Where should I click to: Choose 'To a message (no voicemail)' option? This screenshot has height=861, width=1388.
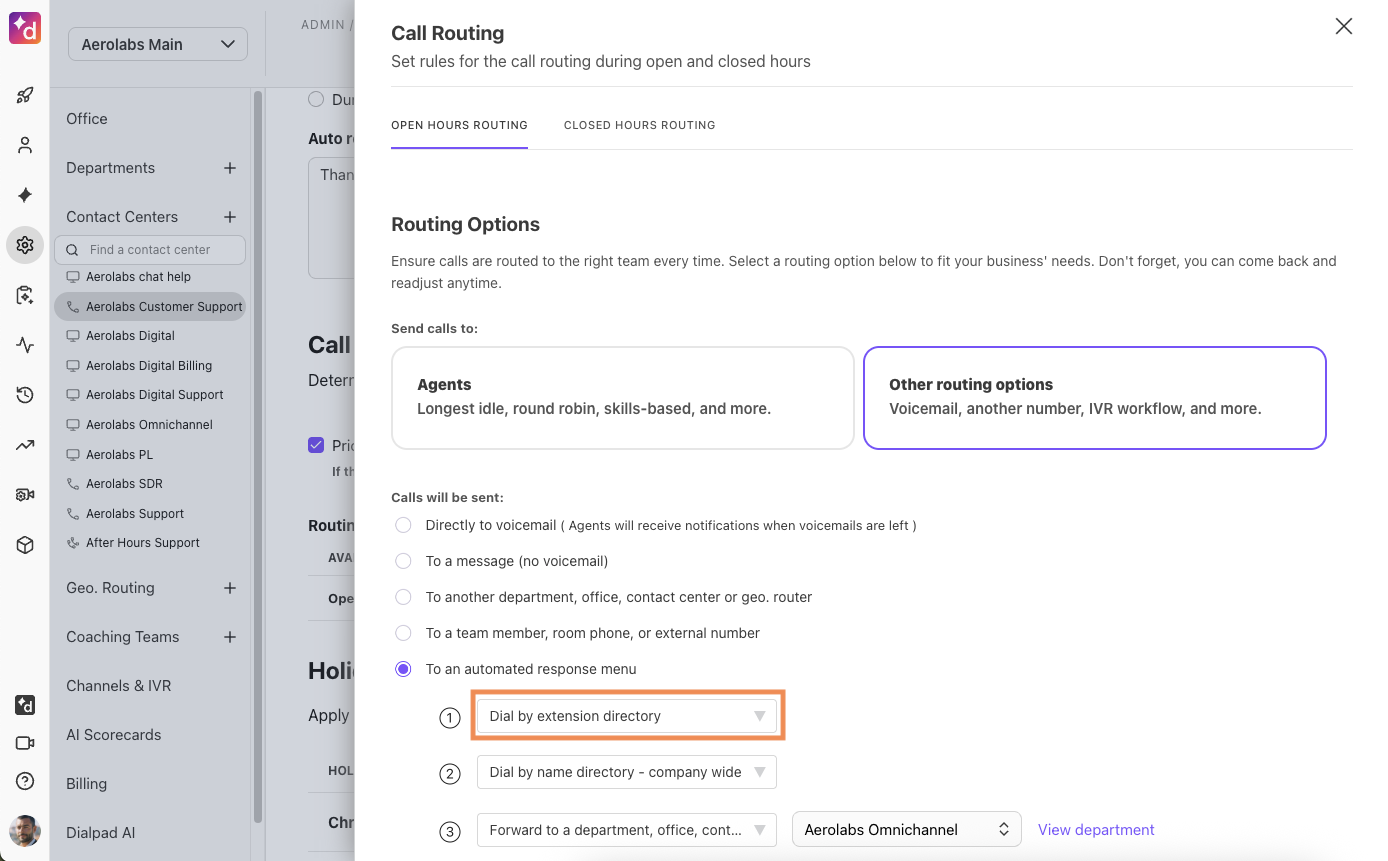tap(403, 561)
